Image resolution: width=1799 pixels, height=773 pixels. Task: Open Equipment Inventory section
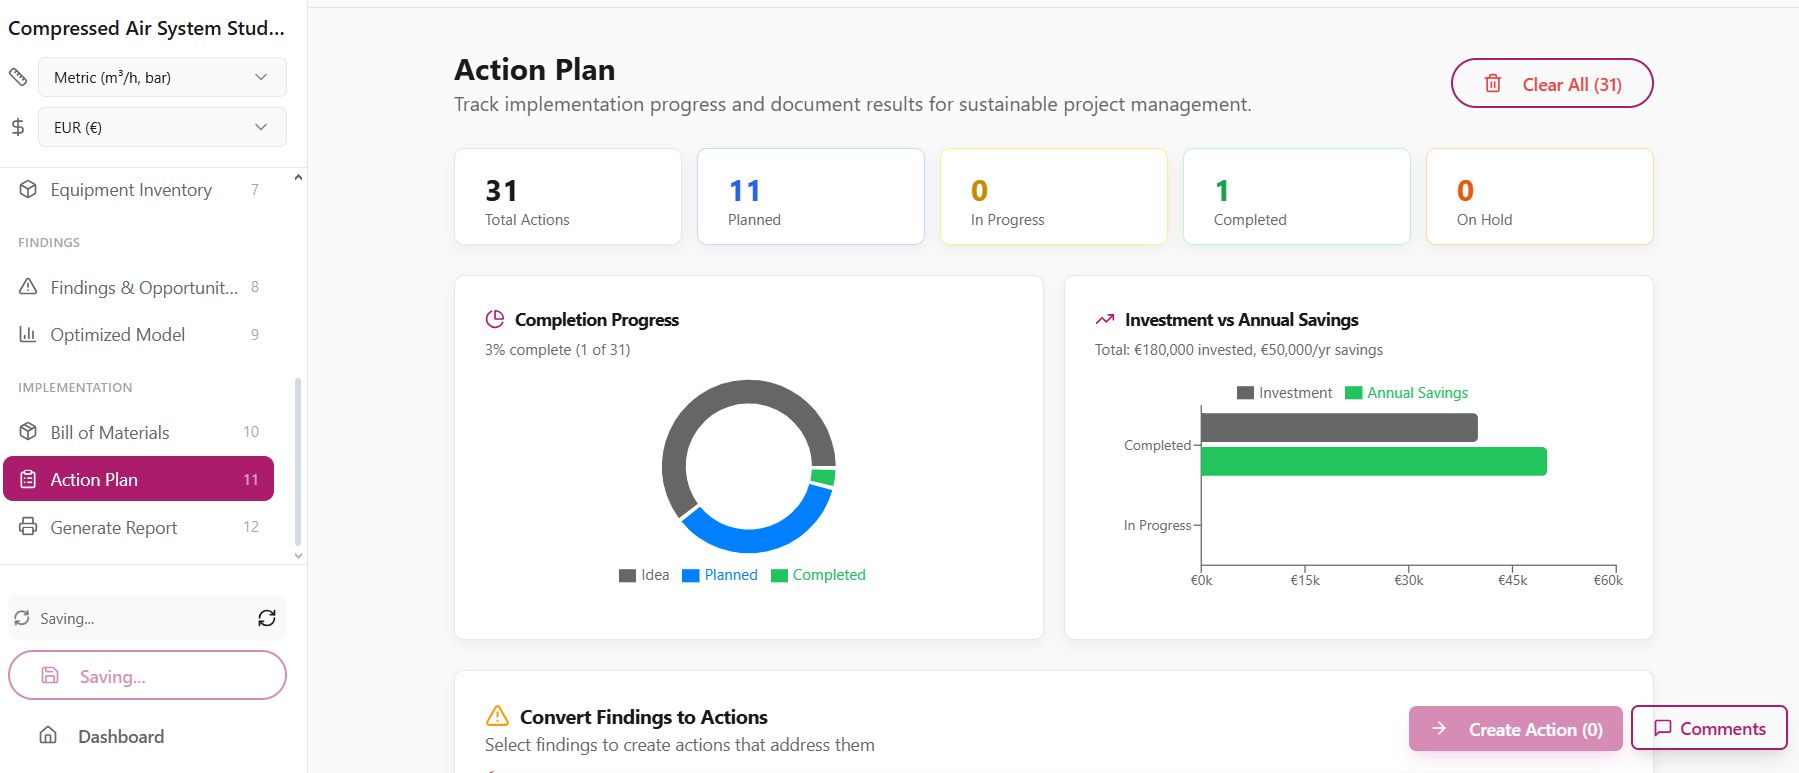[x=139, y=189]
